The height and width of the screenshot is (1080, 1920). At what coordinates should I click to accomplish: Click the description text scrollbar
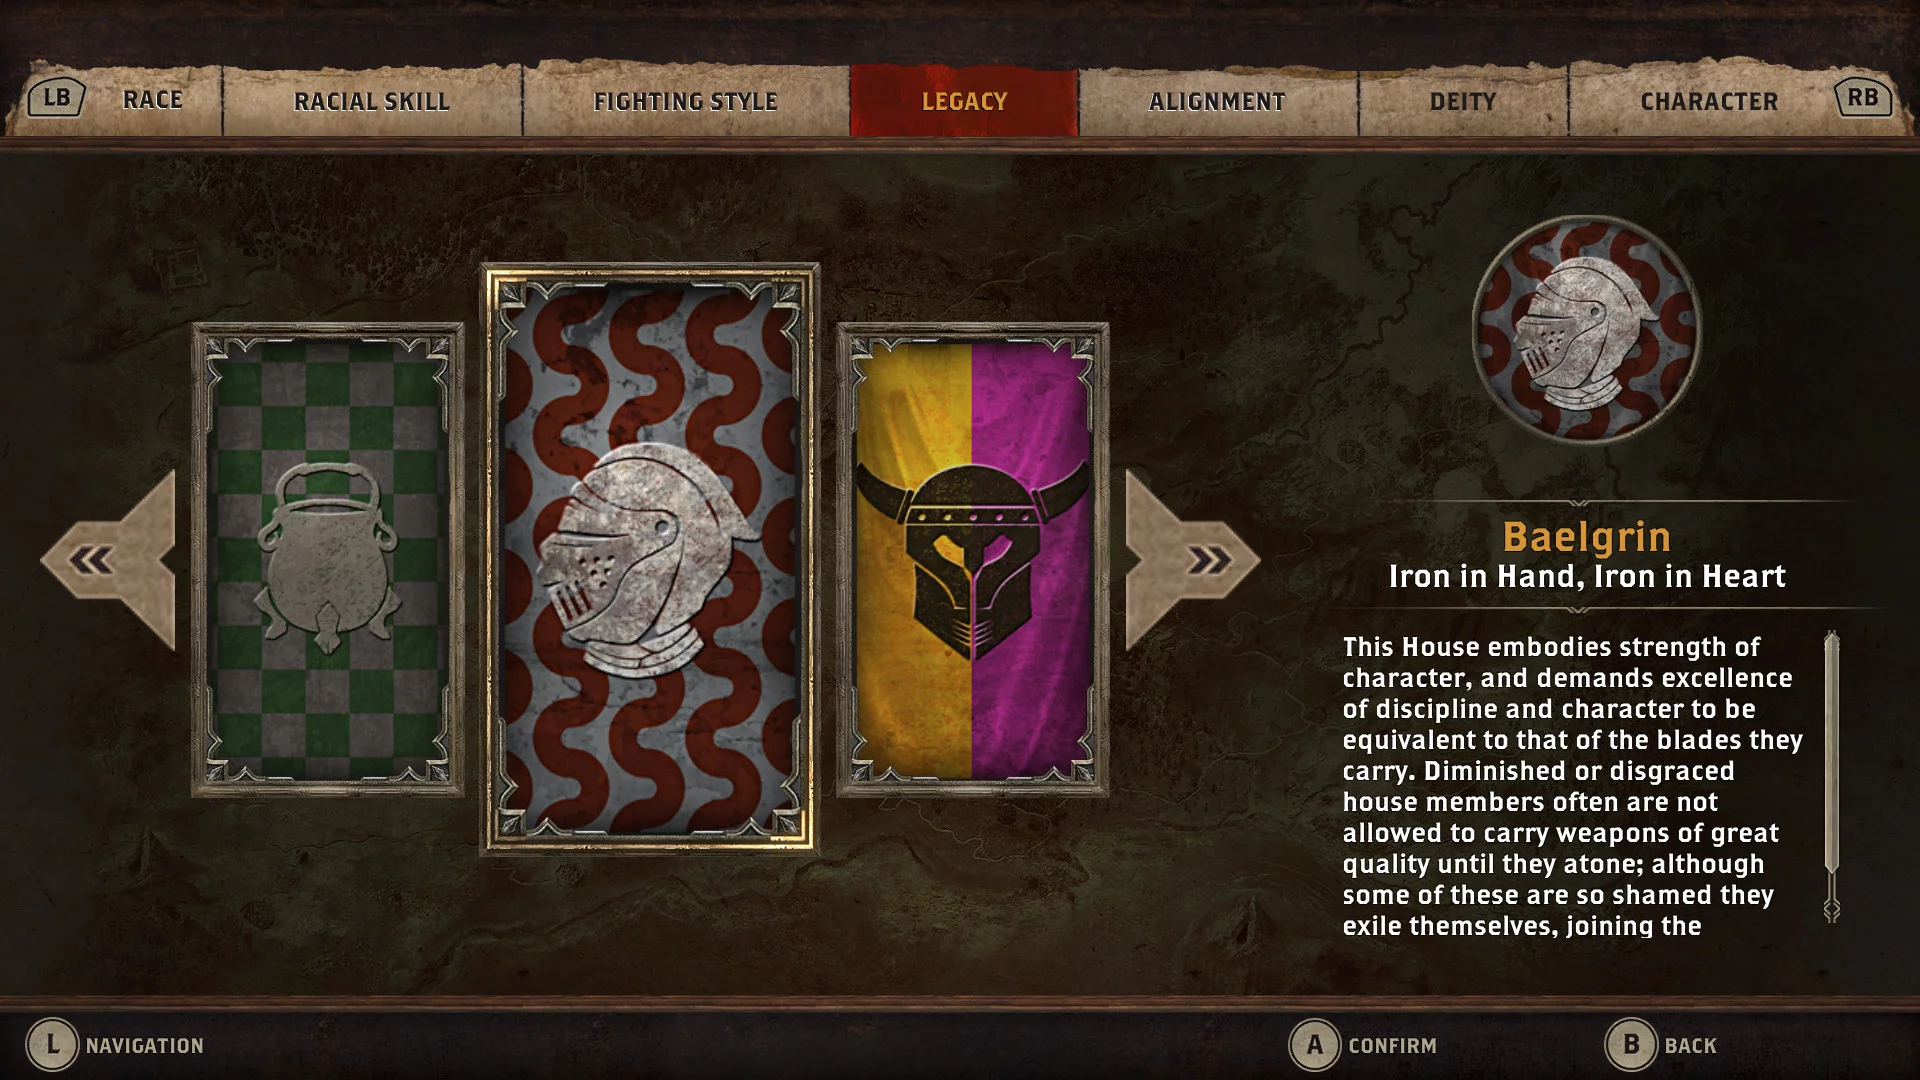[x=1832, y=776]
